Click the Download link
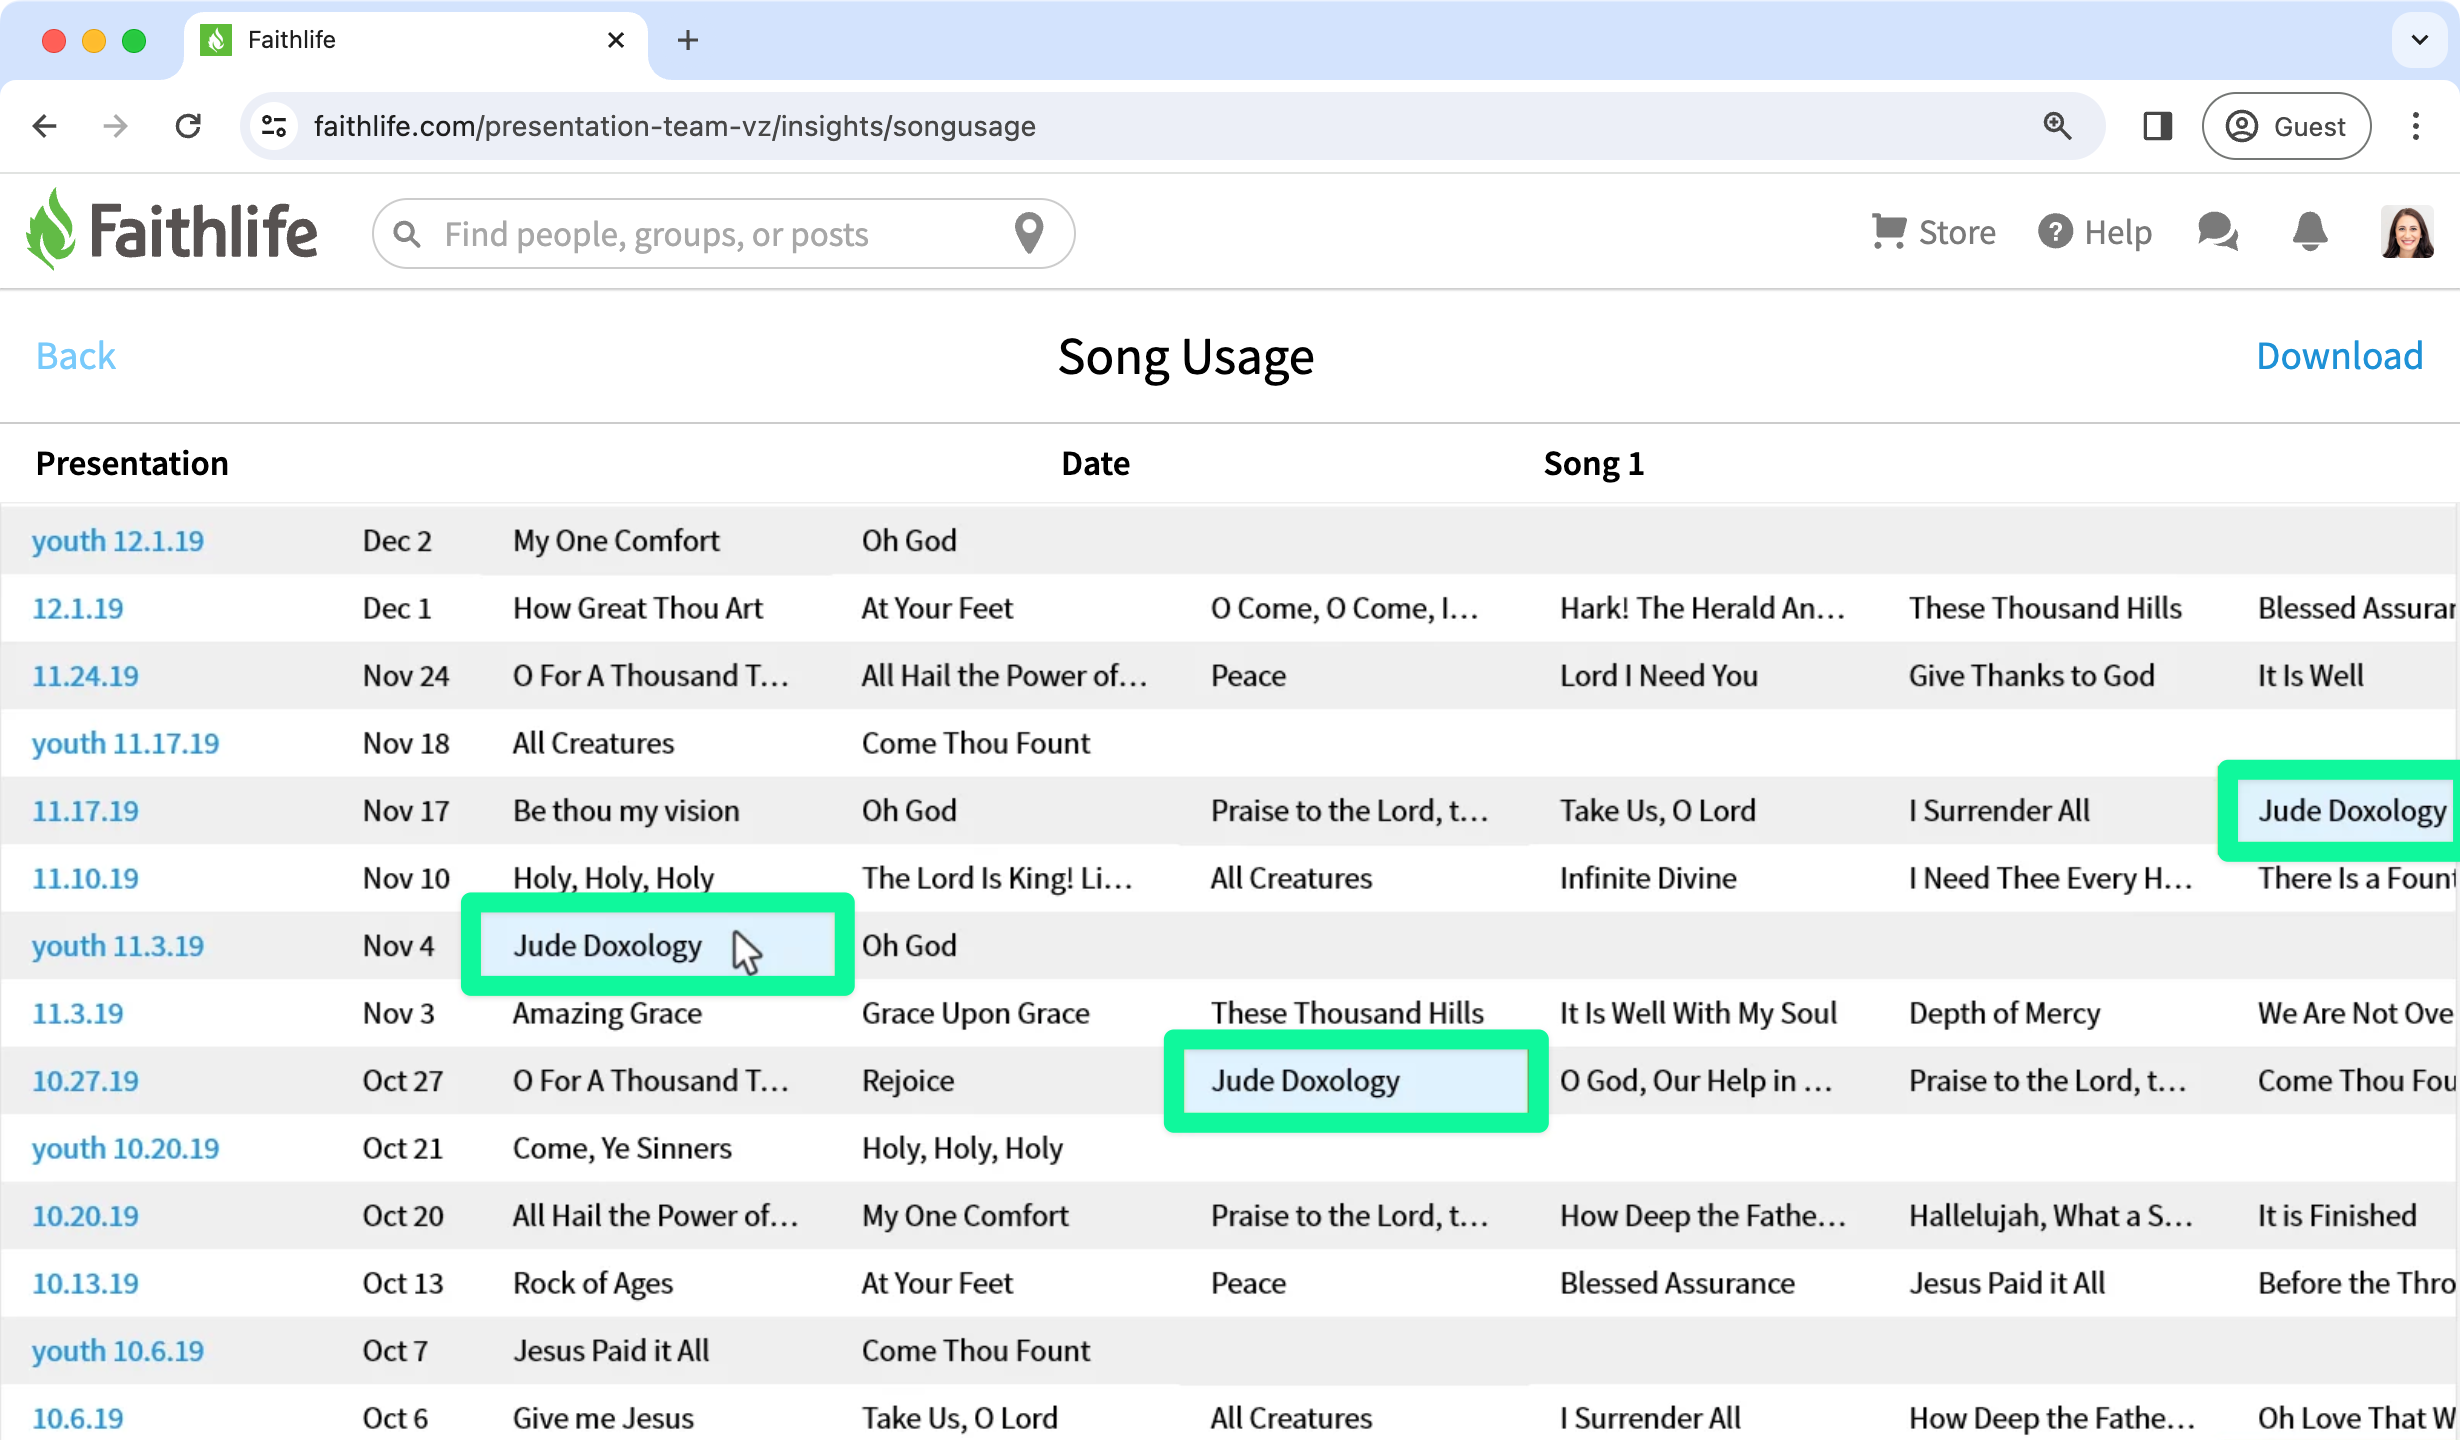2460x1440 pixels. tap(2339, 356)
